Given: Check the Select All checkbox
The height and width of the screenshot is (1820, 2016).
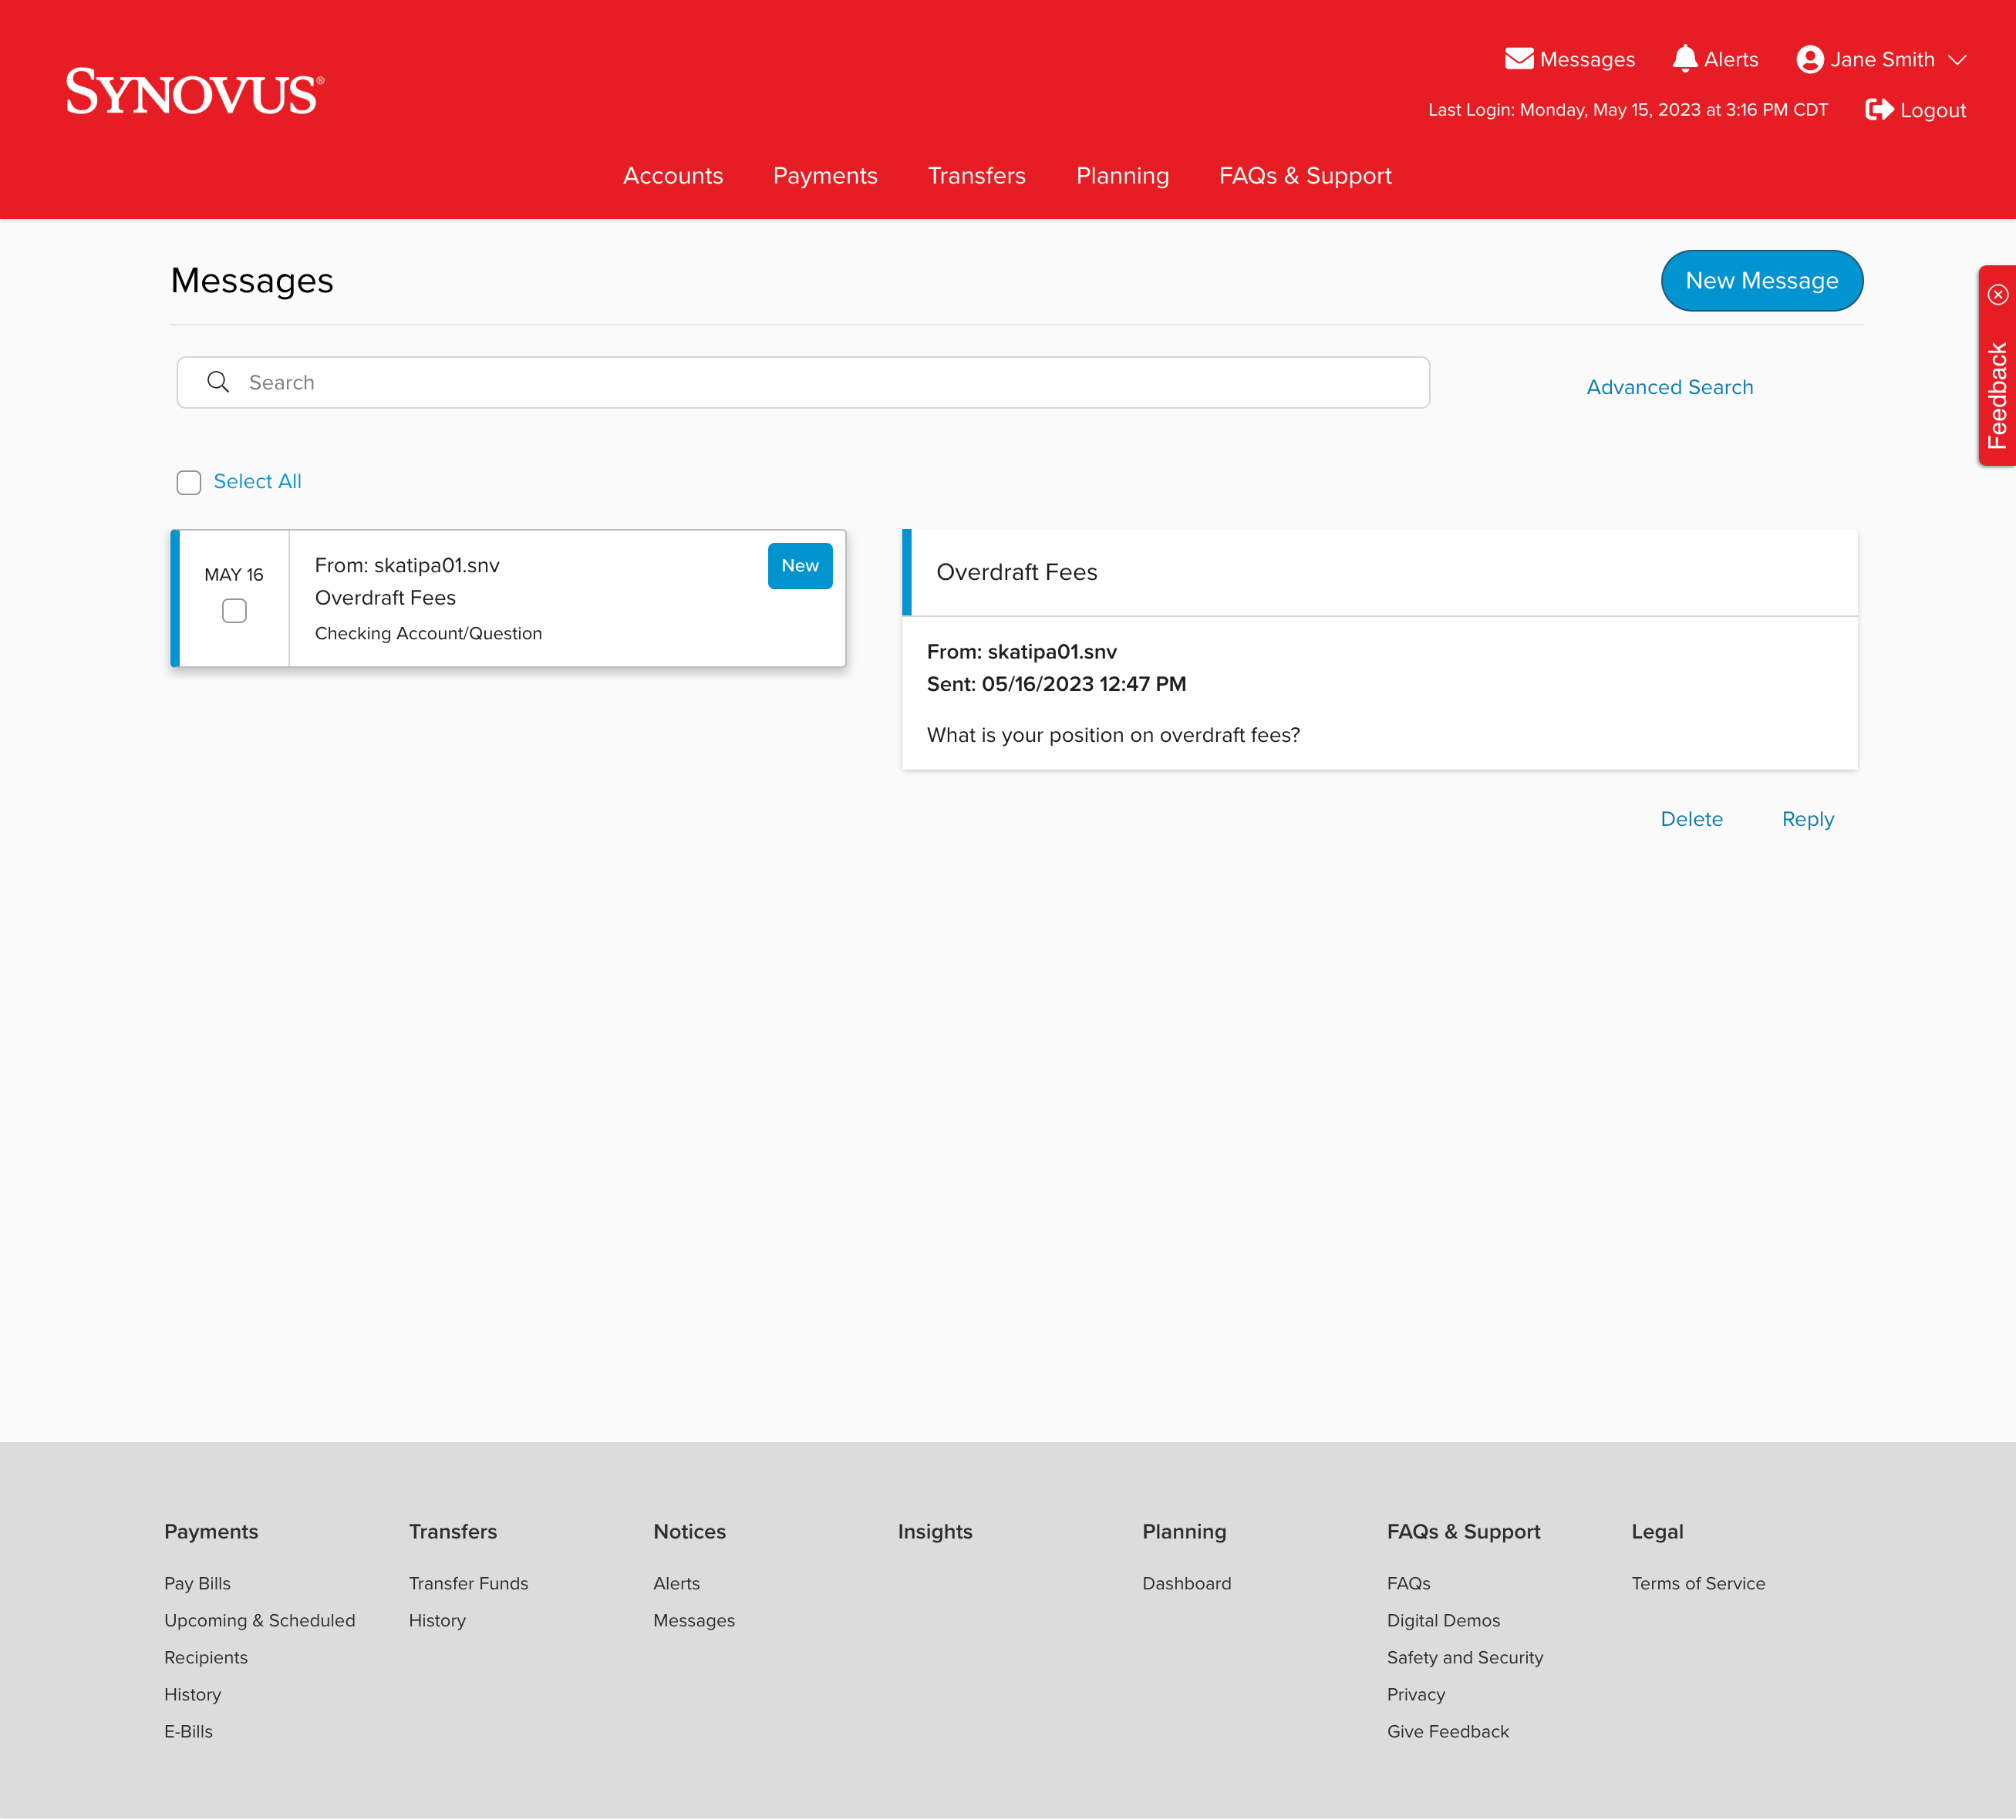Looking at the screenshot, I should pos(189,483).
